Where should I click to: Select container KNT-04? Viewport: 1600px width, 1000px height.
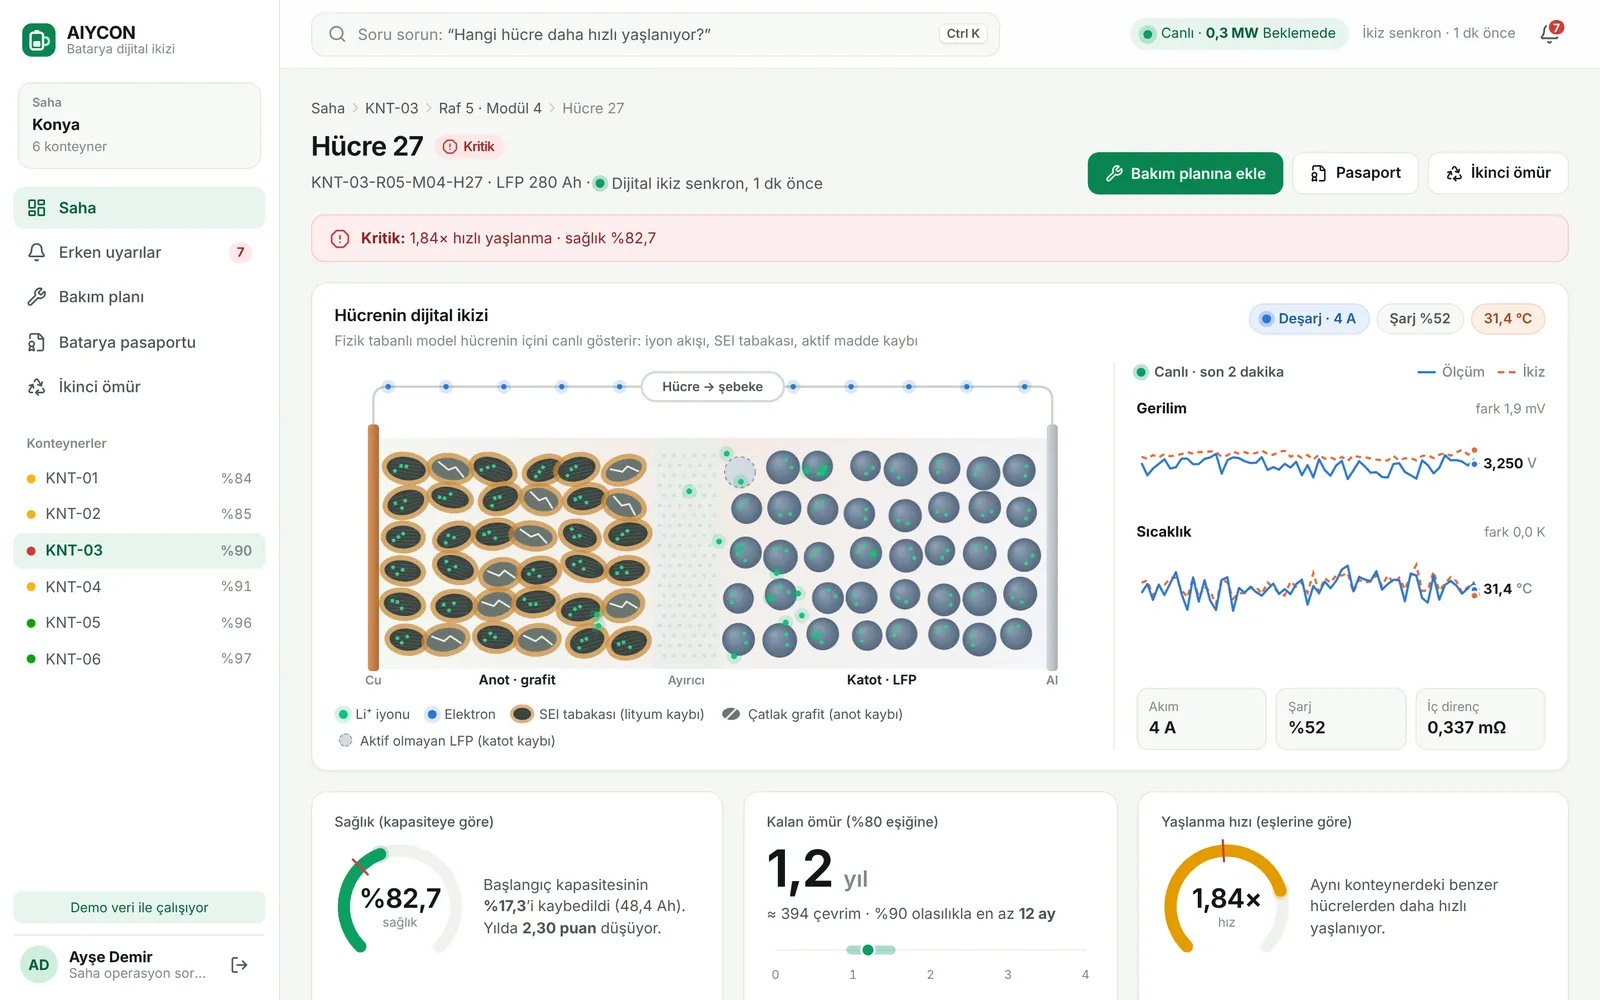click(x=139, y=587)
